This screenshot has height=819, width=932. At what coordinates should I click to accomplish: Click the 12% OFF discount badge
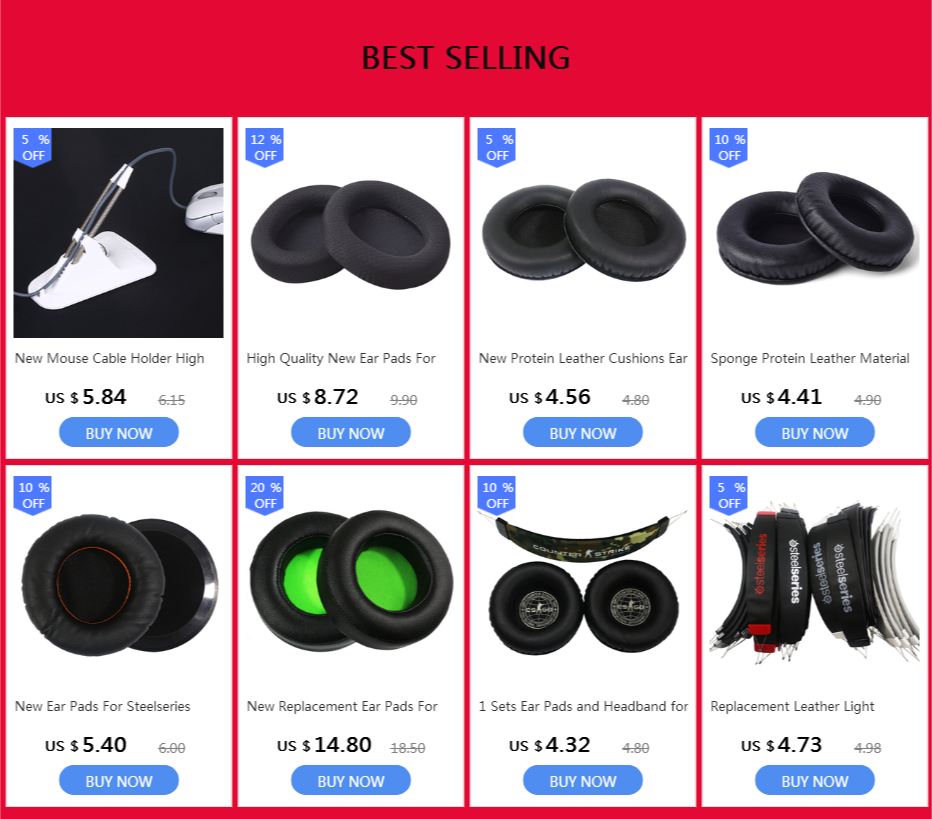coord(265,147)
